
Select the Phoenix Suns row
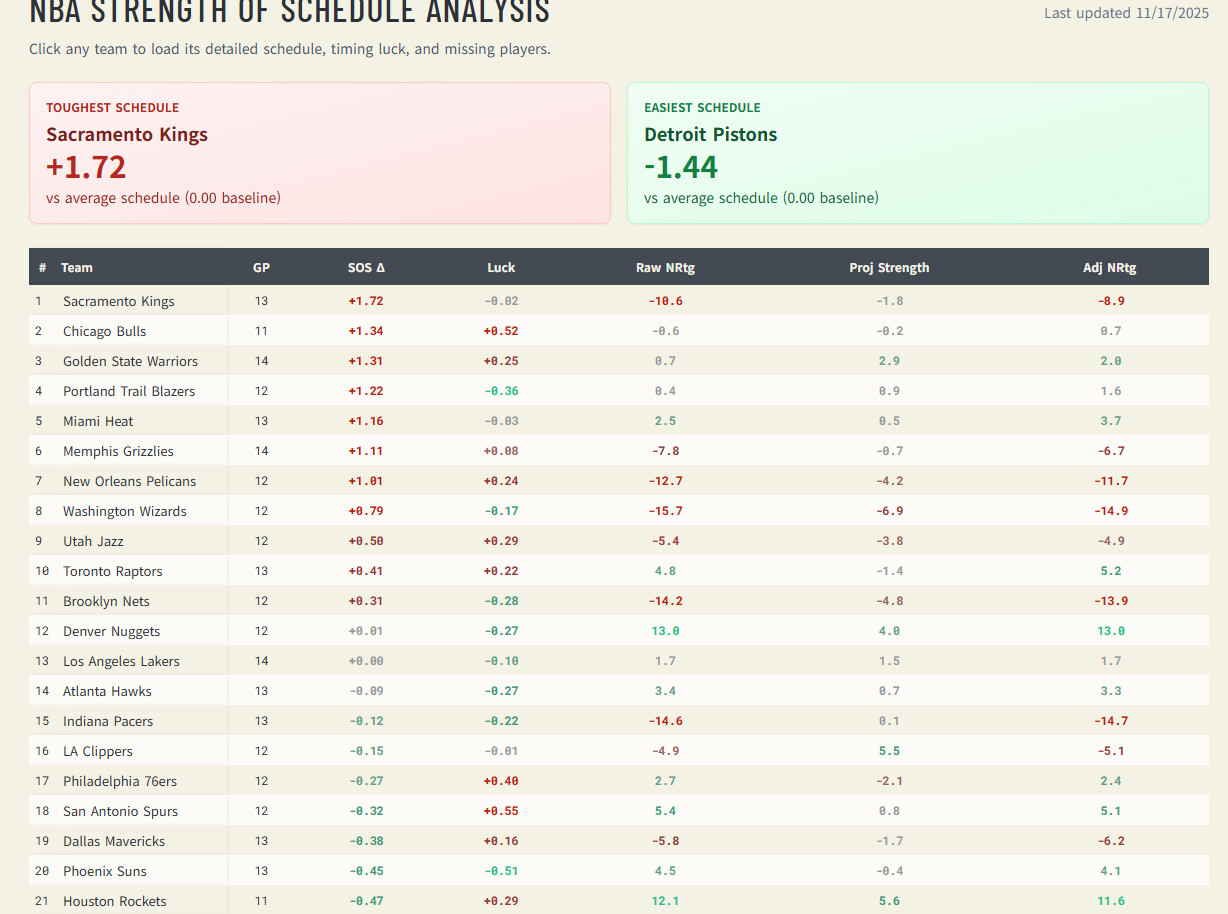(619, 871)
